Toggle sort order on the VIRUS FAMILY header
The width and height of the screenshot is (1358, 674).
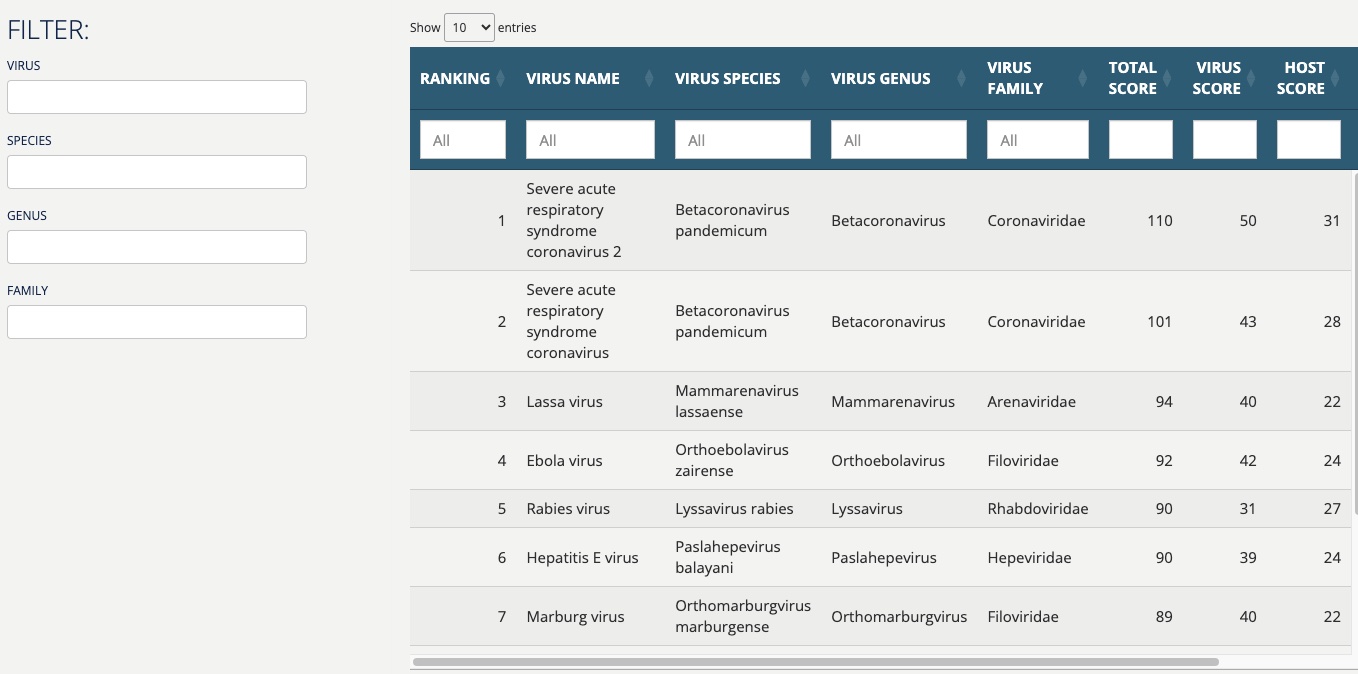point(1015,78)
